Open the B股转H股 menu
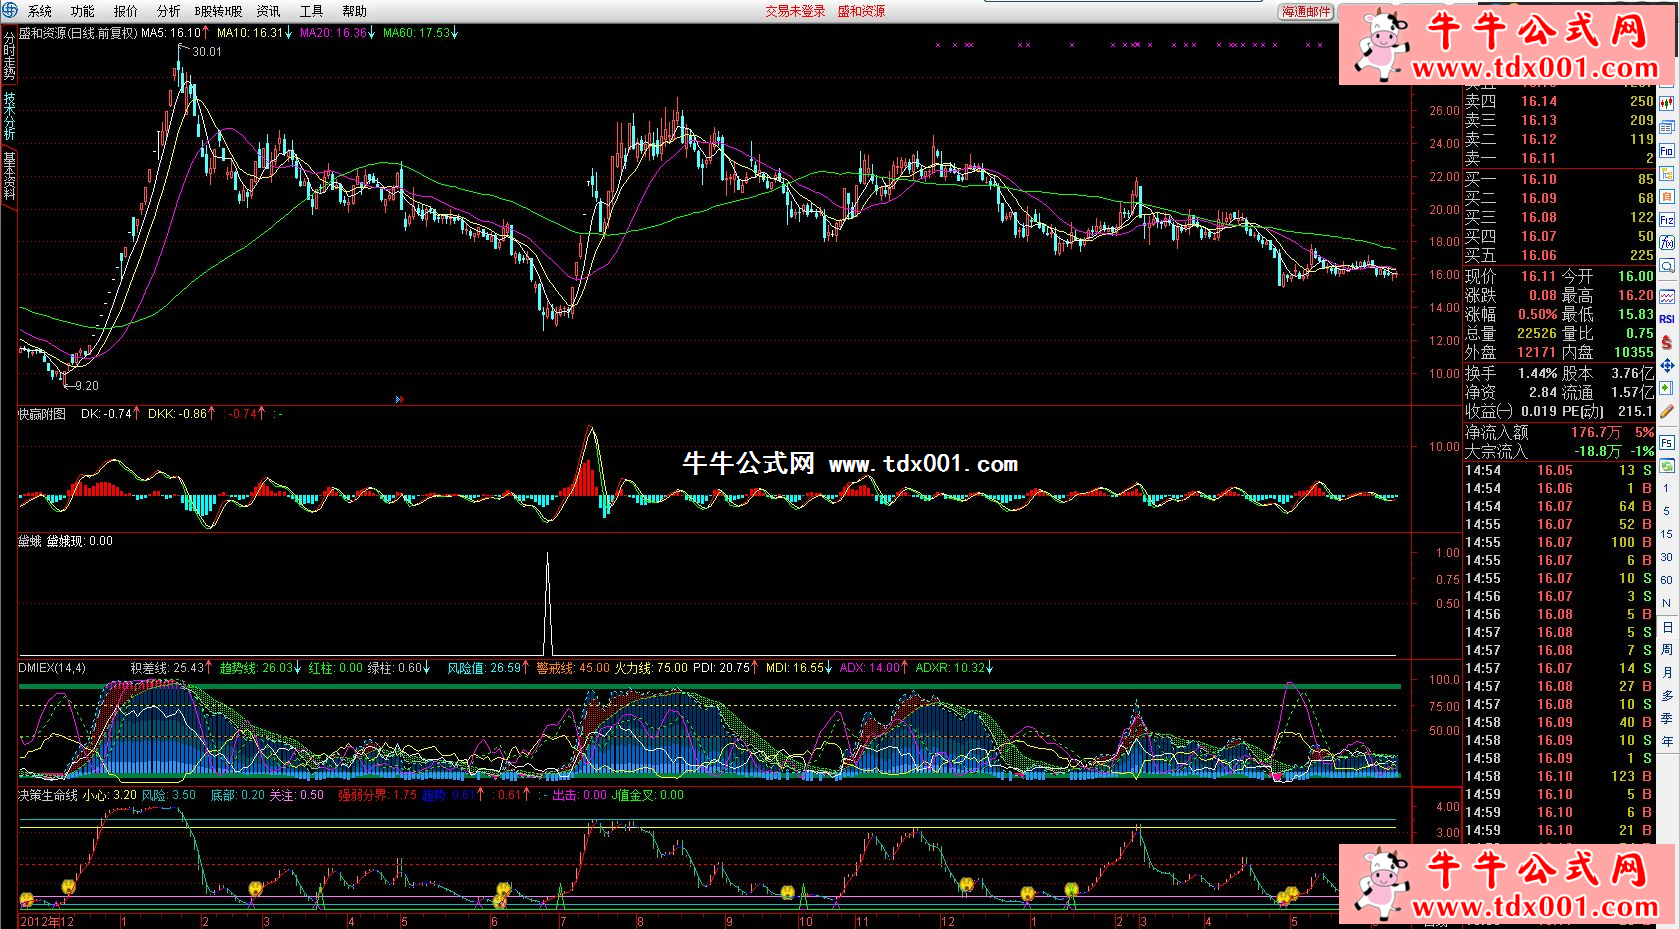1680x929 pixels. [218, 11]
